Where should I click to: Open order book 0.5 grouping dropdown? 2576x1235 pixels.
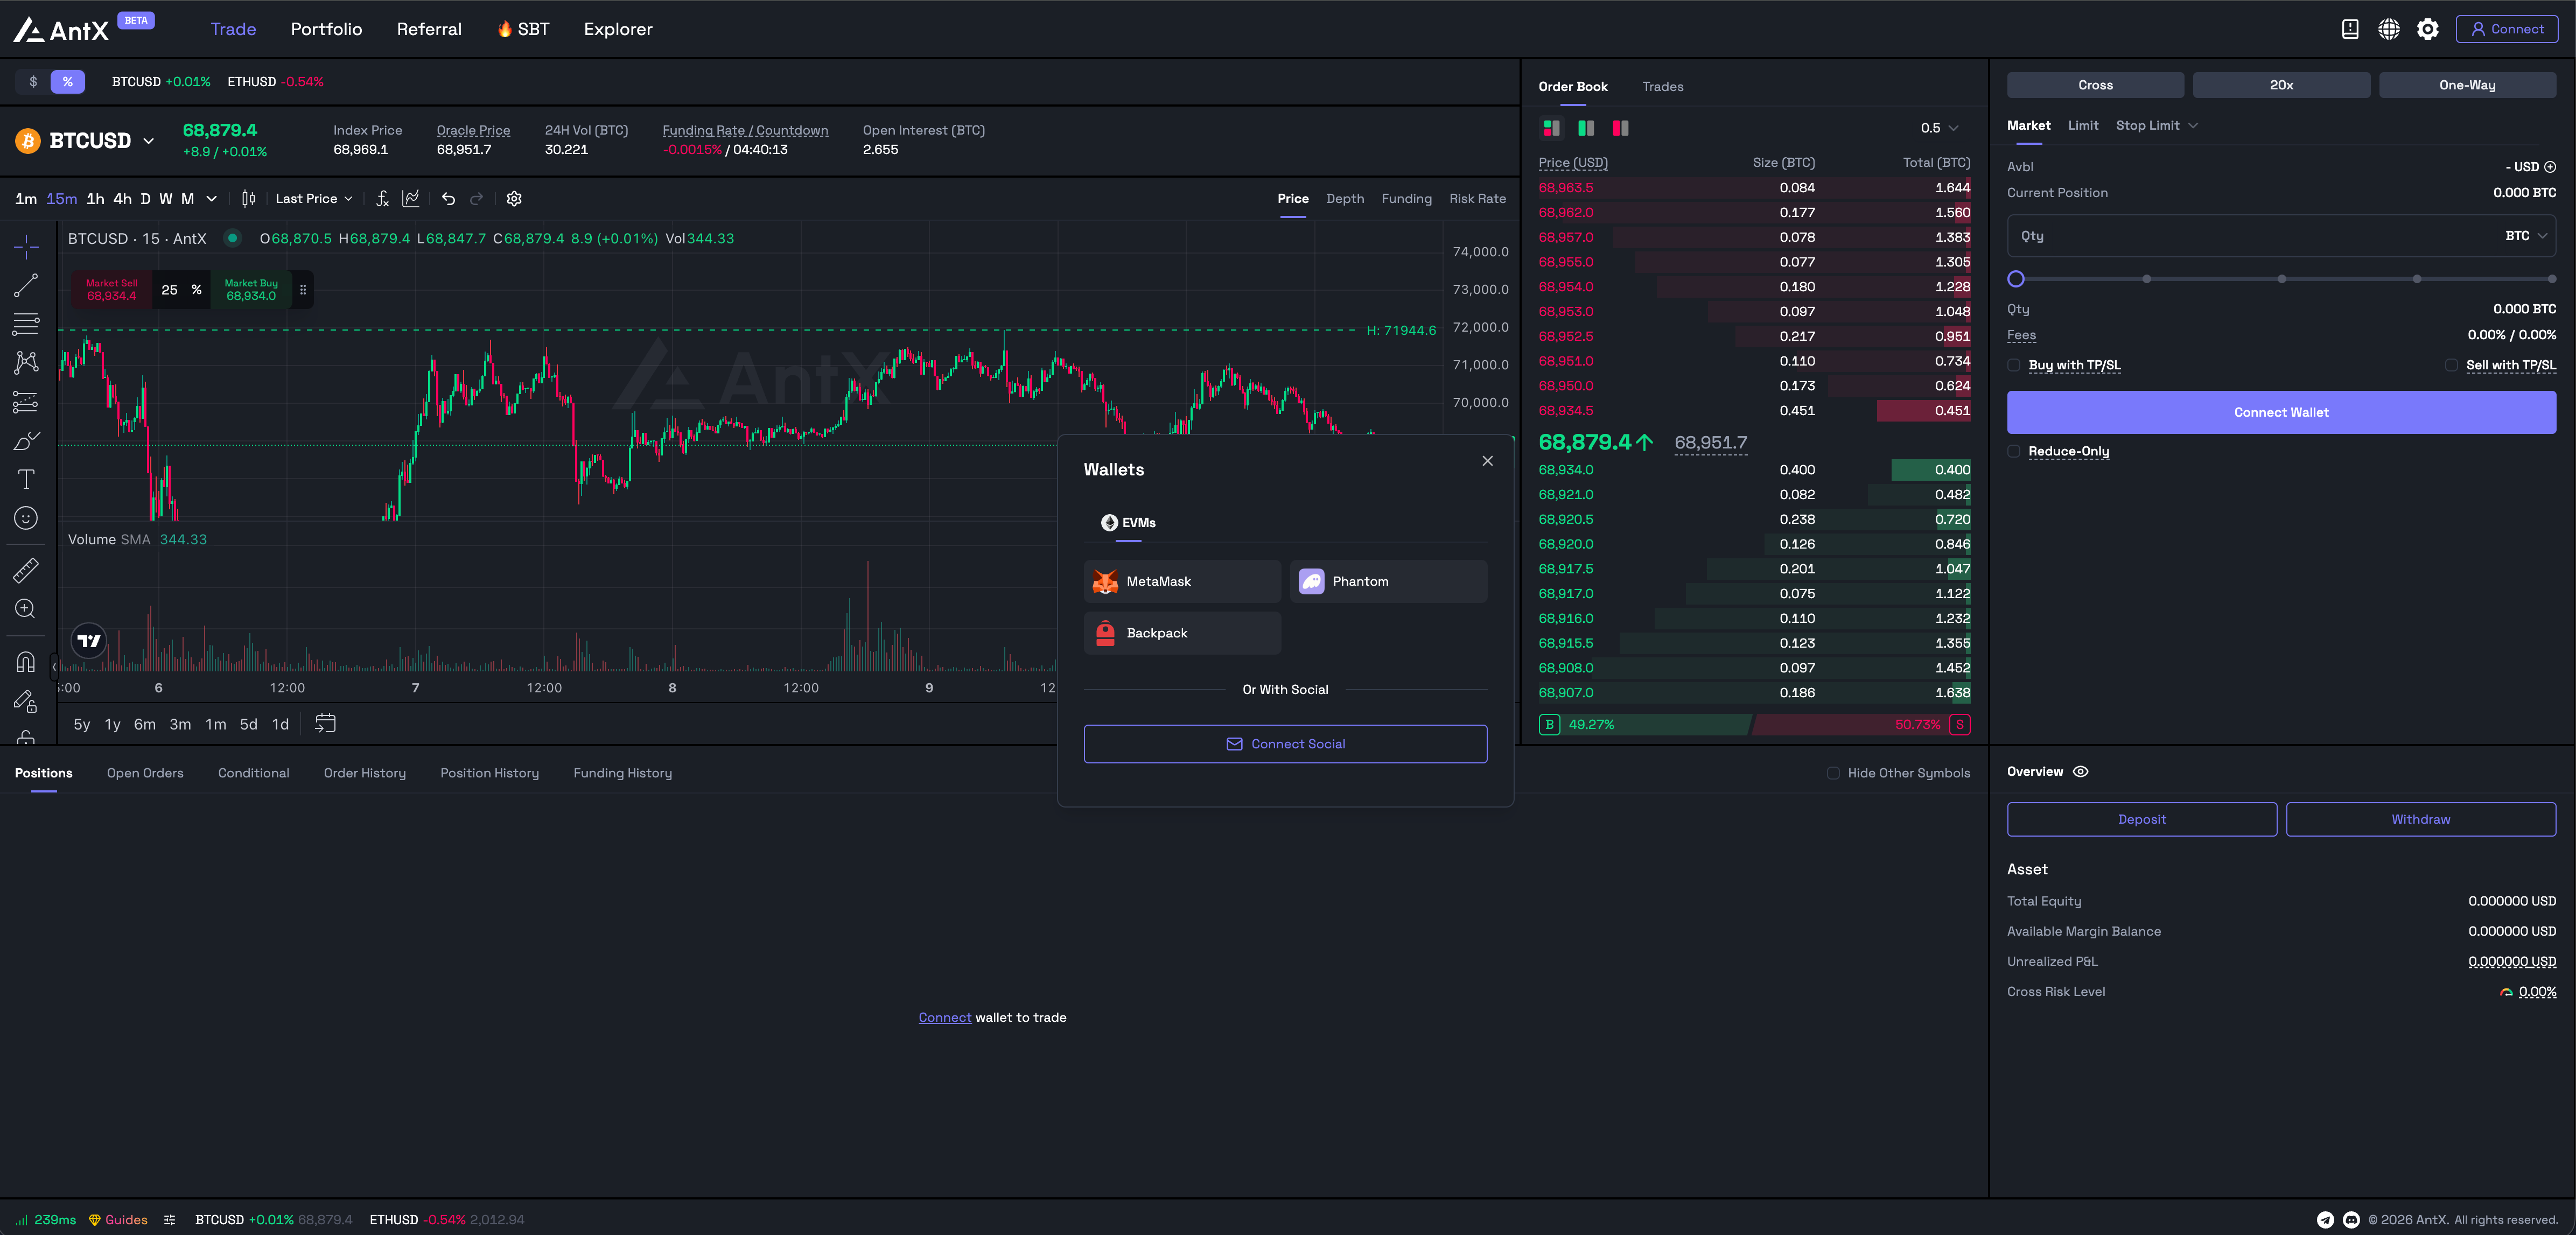1939,128
